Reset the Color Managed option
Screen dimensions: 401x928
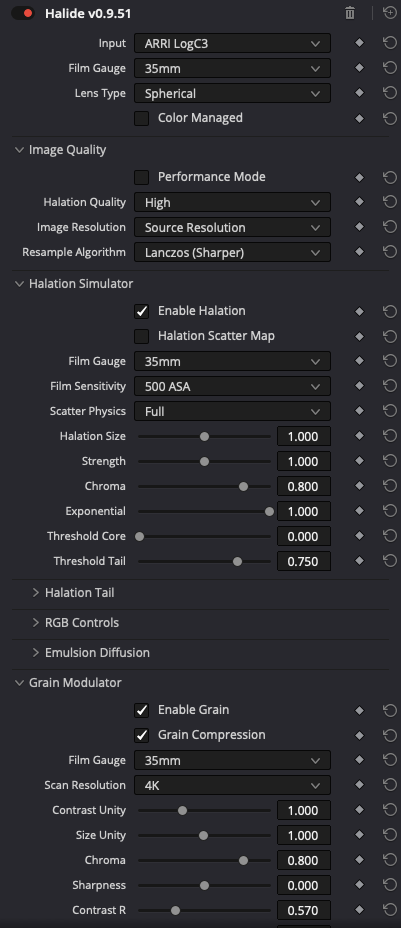pyautogui.click(x=390, y=118)
